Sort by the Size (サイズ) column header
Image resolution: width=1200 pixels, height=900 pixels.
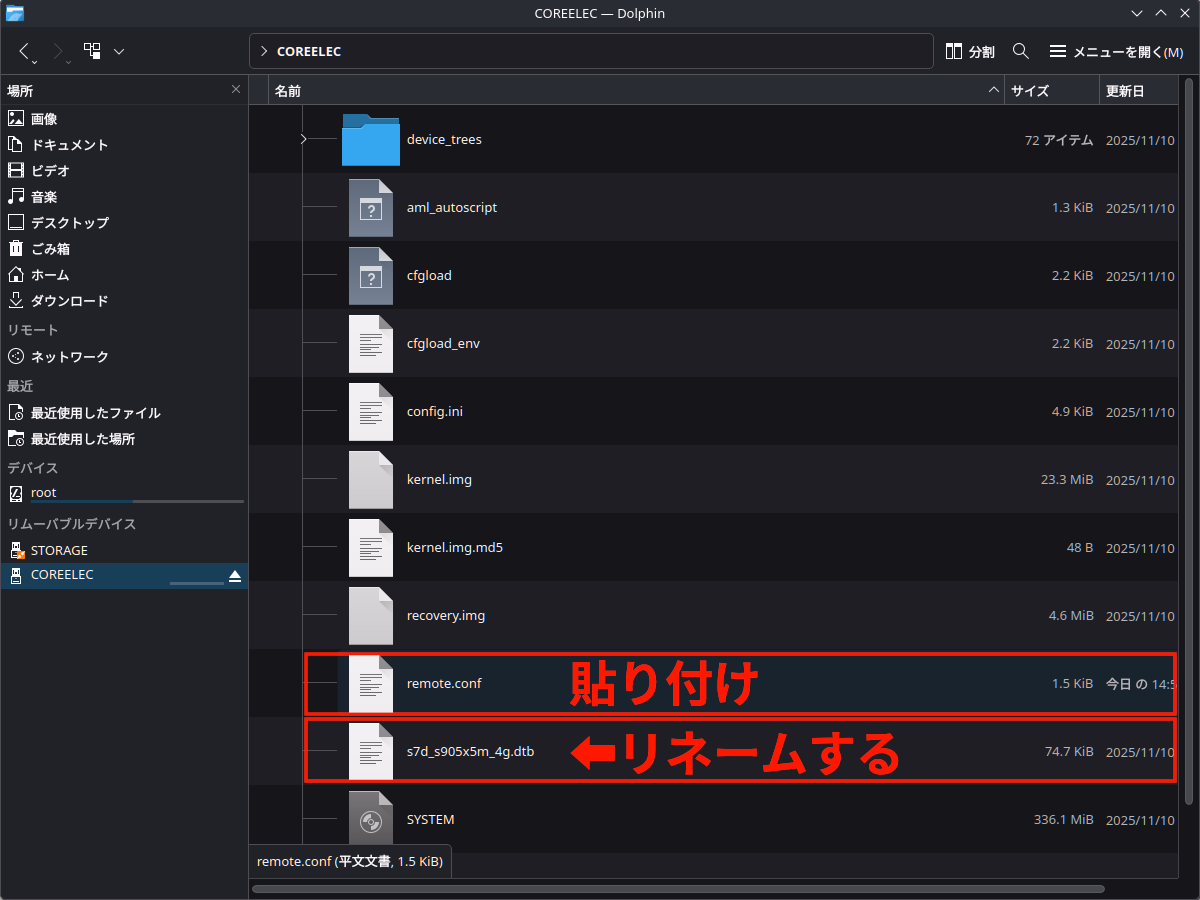[1051, 90]
